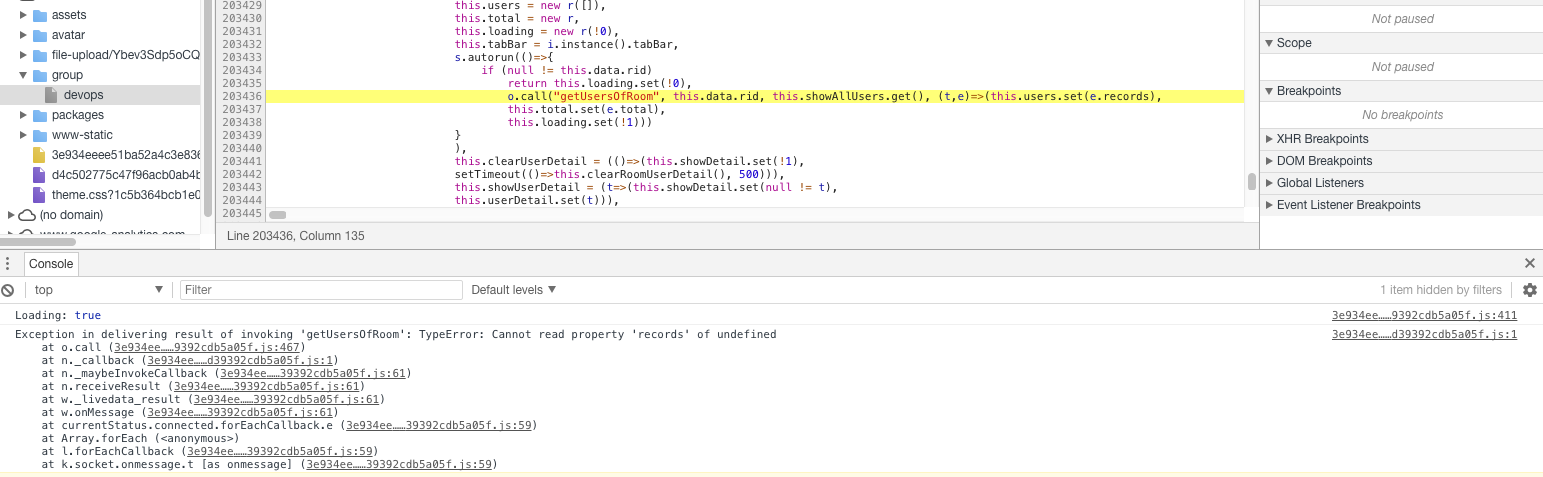Click the code editor horizontal scrollbar thumb
The width and height of the screenshot is (1543, 477).
click(x=278, y=215)
